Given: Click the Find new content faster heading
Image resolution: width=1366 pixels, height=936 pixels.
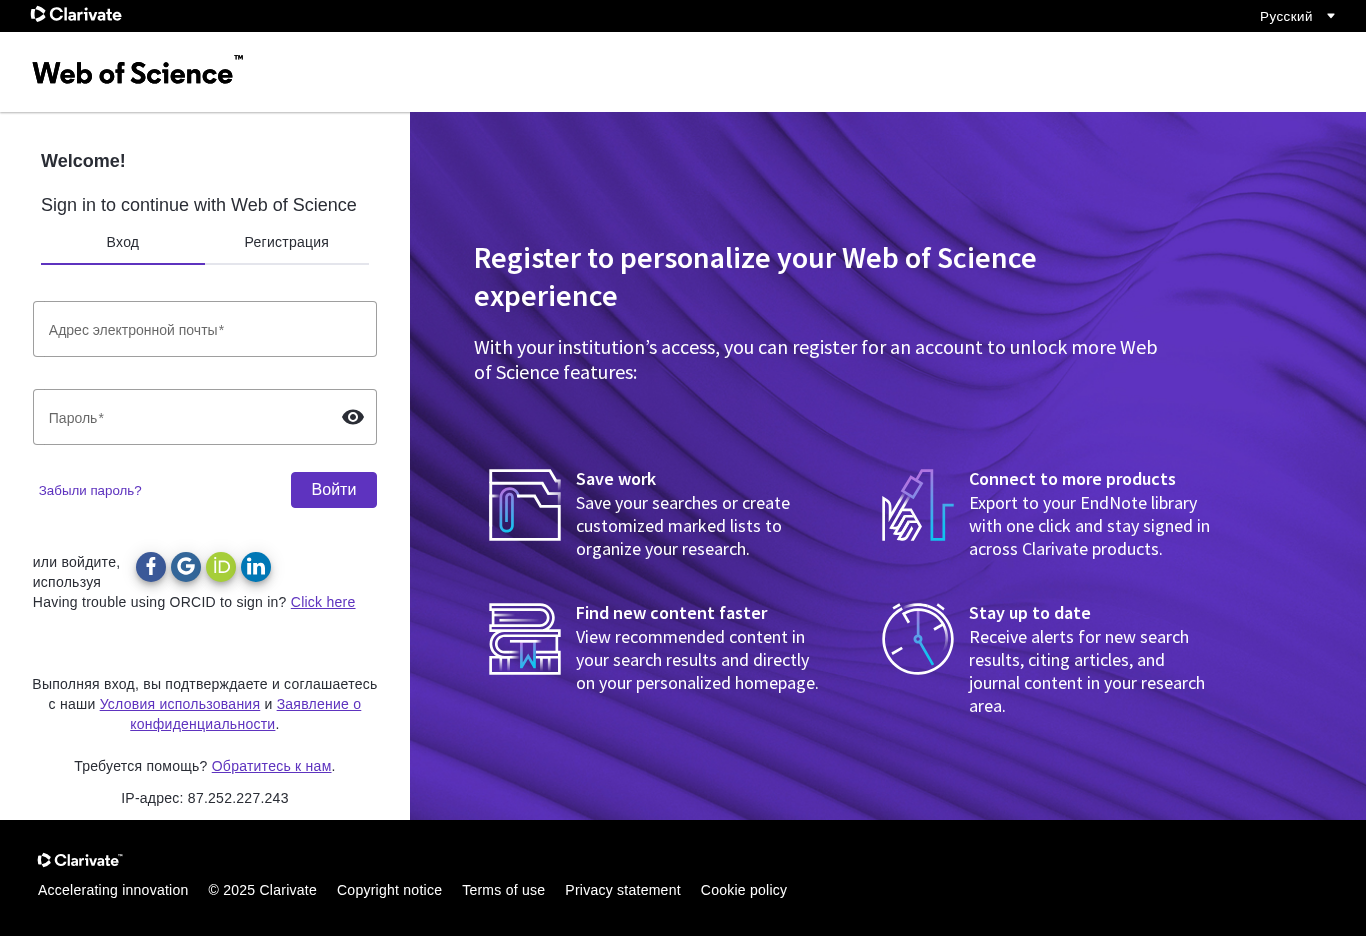Looking at the screenshot, I should tap(672, 613).
